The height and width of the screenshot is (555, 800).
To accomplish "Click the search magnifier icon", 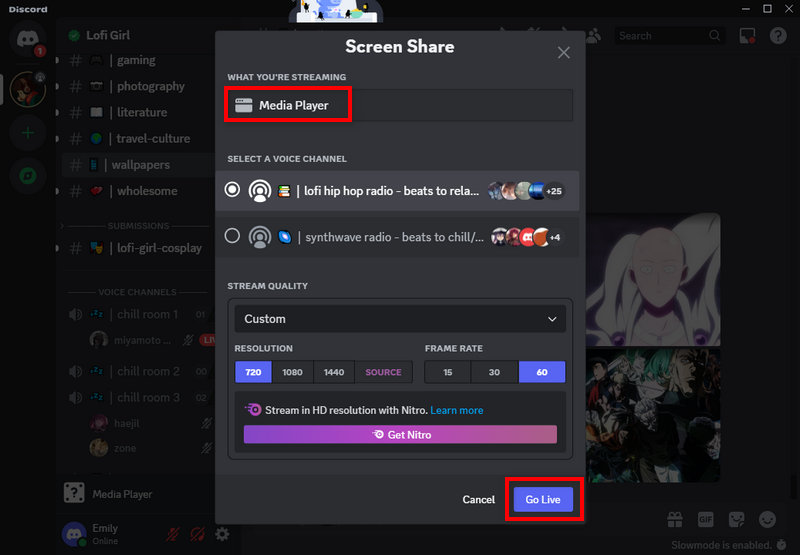I will coord(714,36).
